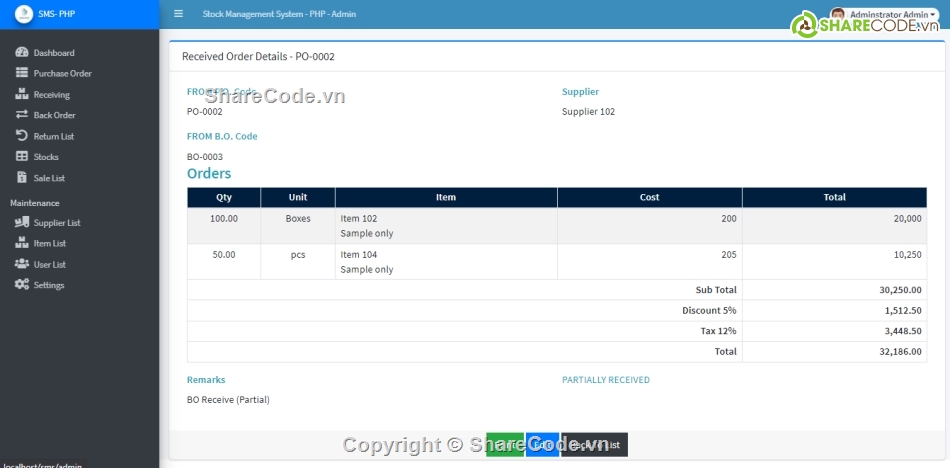Click the Dashboard gauge icon in sidebar
The height and width of the screenshot is (468, 950).
(22, 52)
